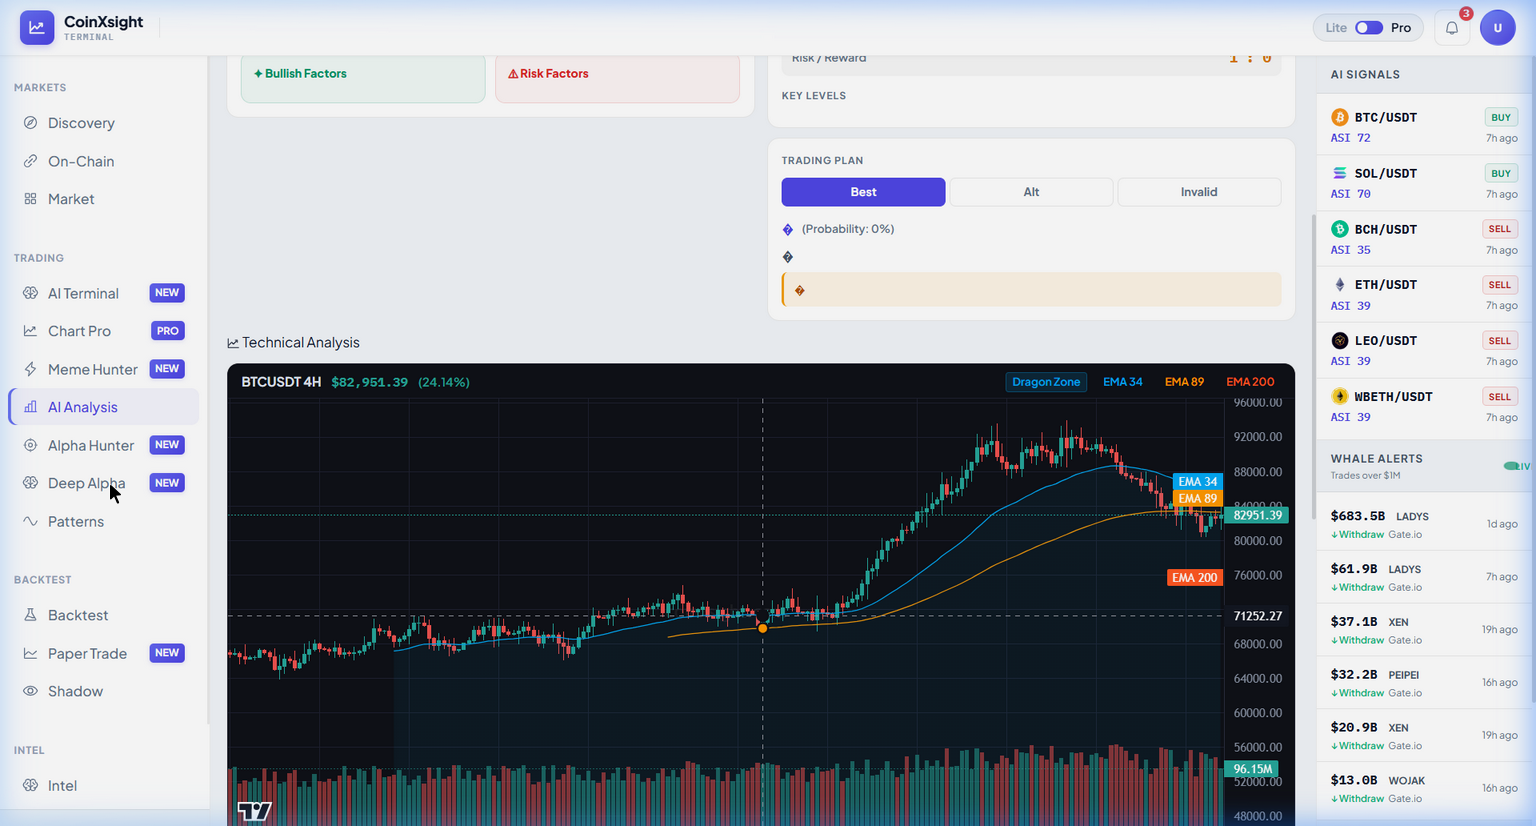Click the CoinXsight logo icon
This screenshot has height=826, width=1536.
click(37, 28)
